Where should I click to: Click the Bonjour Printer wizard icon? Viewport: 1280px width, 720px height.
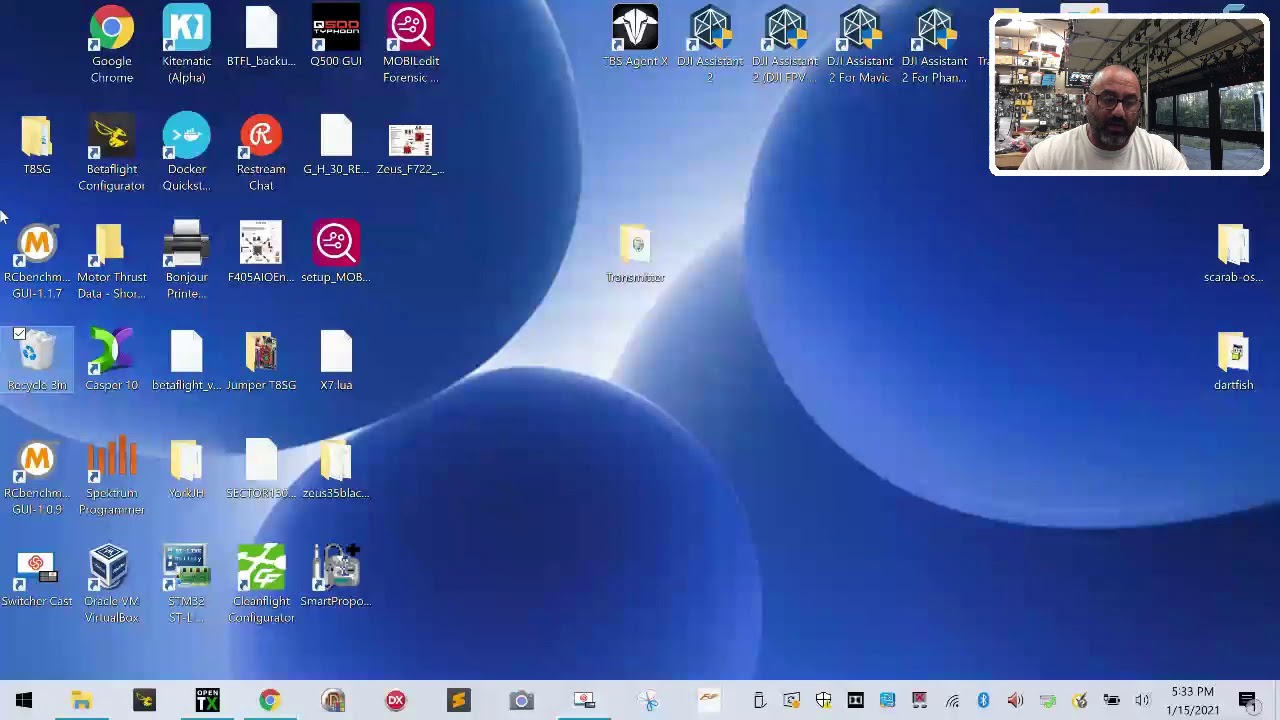[x=186, y=261]
